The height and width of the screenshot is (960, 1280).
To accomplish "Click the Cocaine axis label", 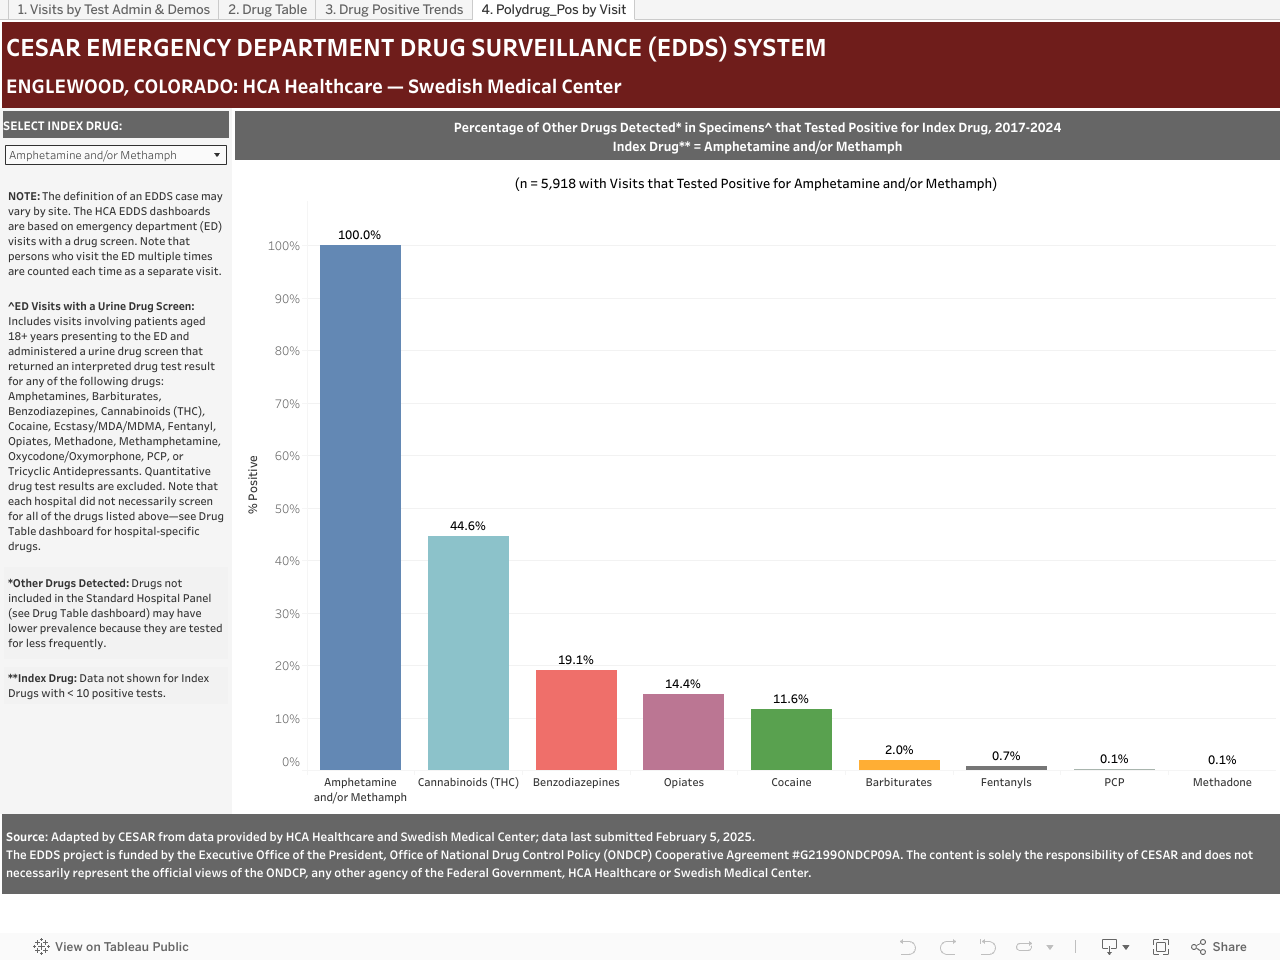I will point(791,782).
